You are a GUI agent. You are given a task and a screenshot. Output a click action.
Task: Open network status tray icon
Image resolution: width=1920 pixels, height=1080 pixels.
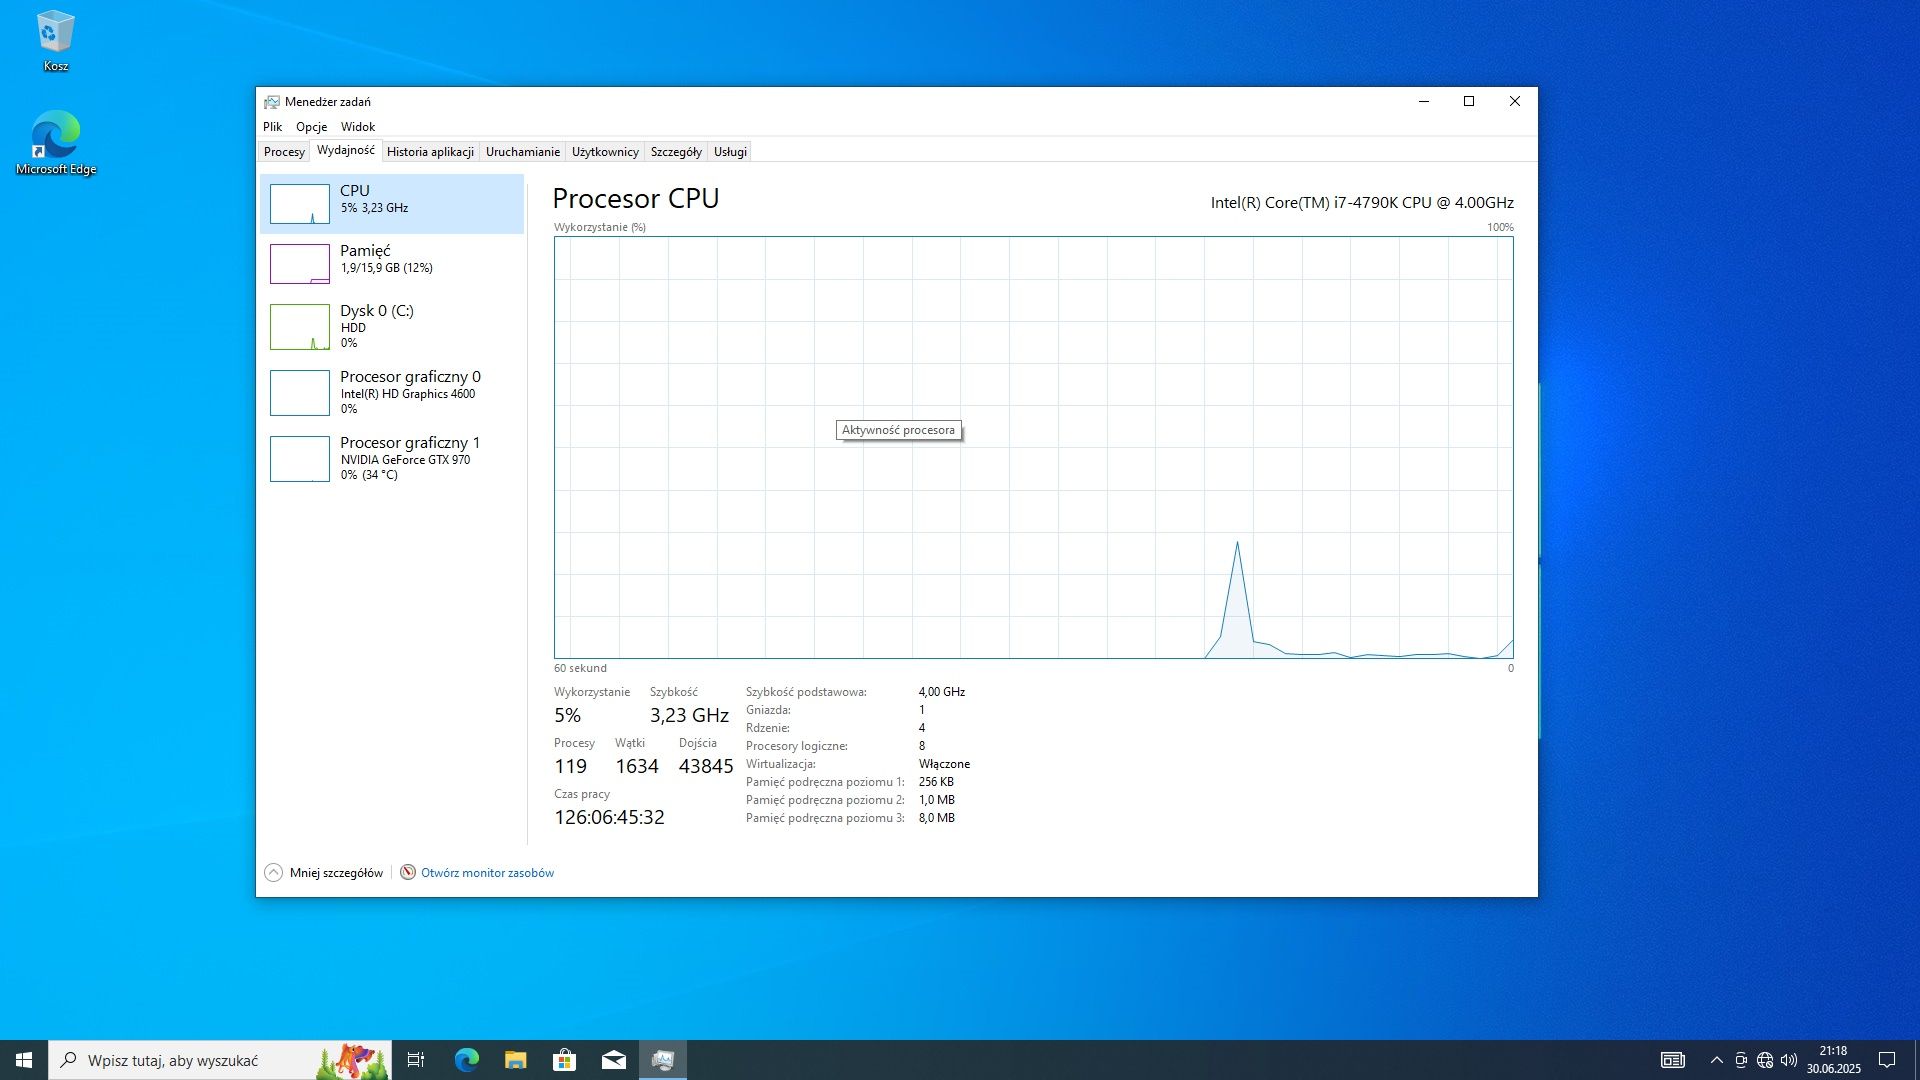(x=1765, y=1060)
